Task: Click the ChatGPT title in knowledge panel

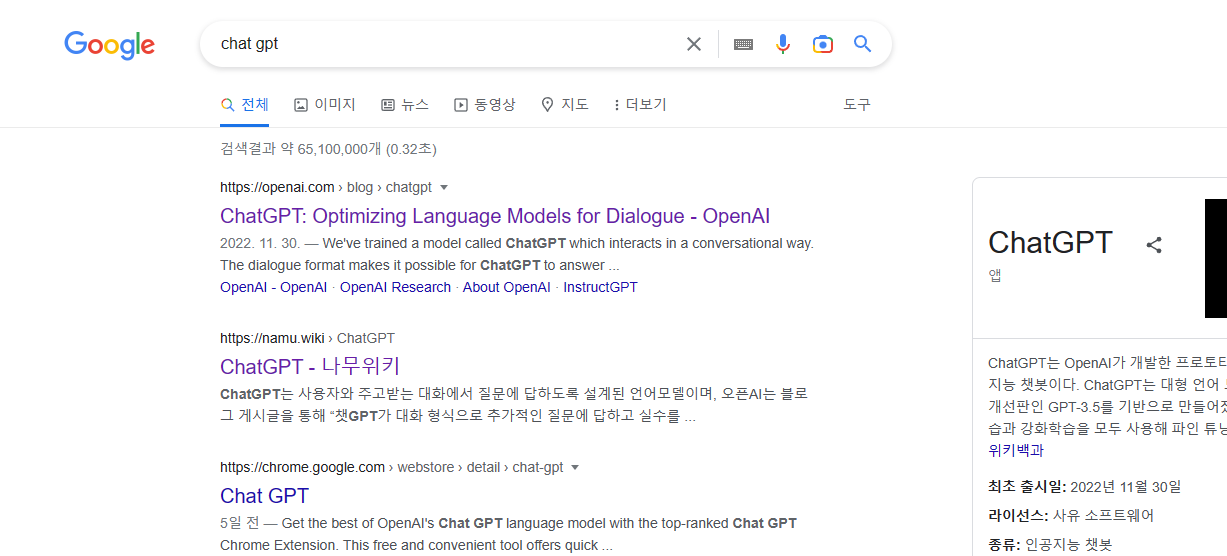Action: pos(1050,243)
